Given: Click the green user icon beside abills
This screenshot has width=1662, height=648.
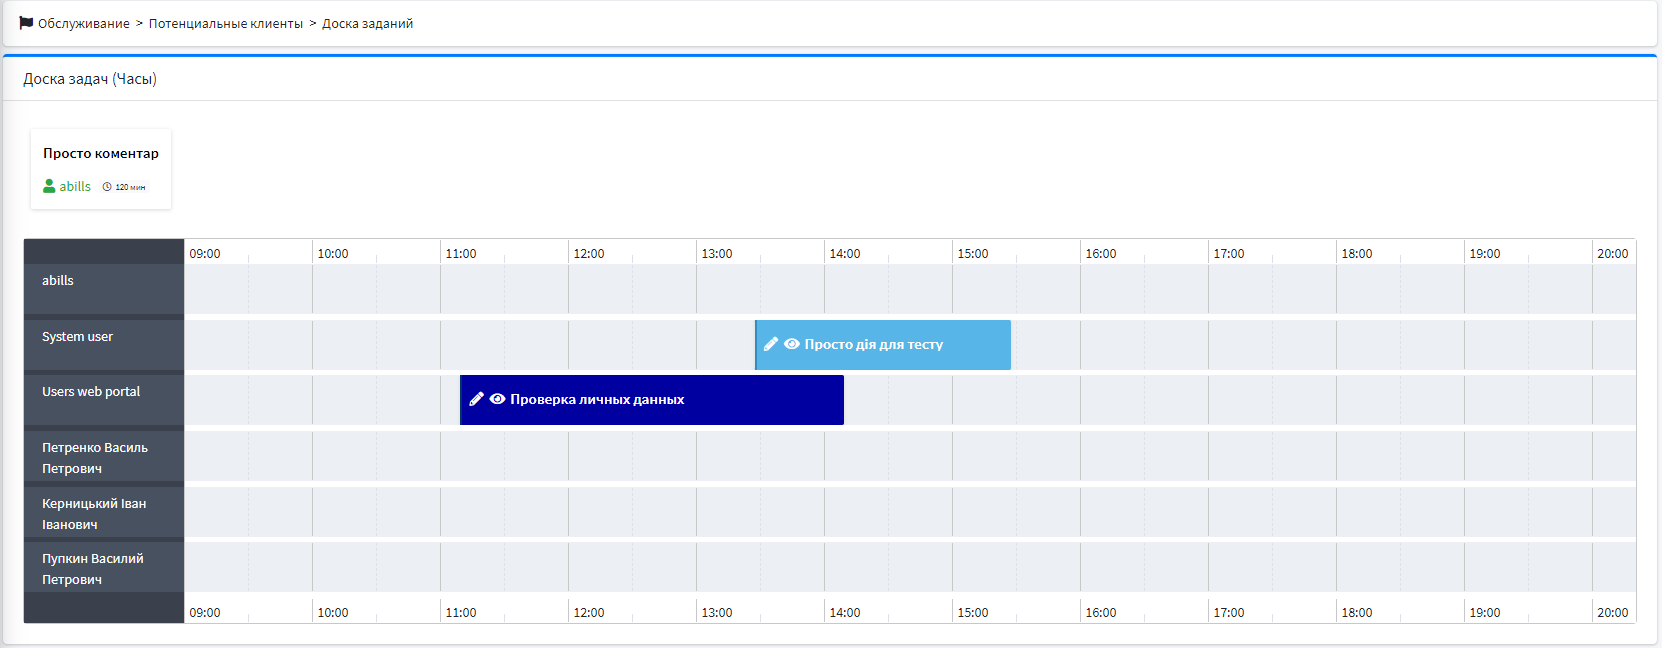Looking at the screenshot, I should 49,186.
